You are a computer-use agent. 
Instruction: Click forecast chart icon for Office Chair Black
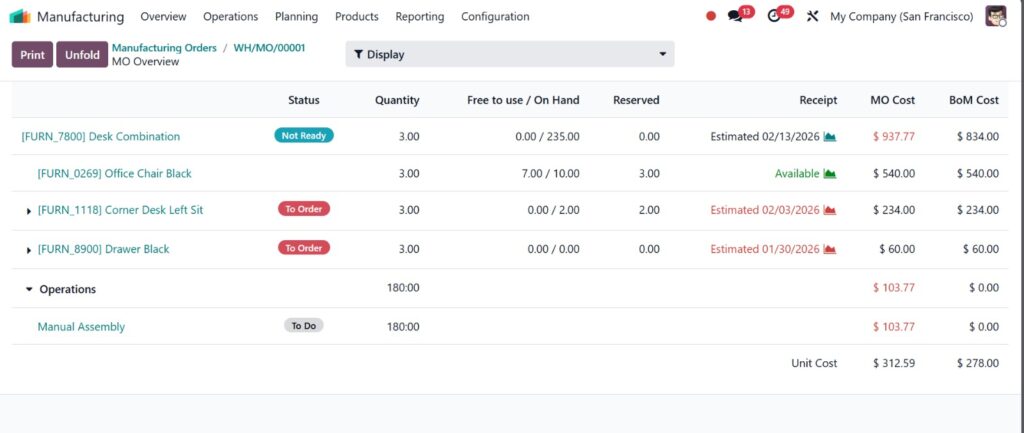click(830, 173)
